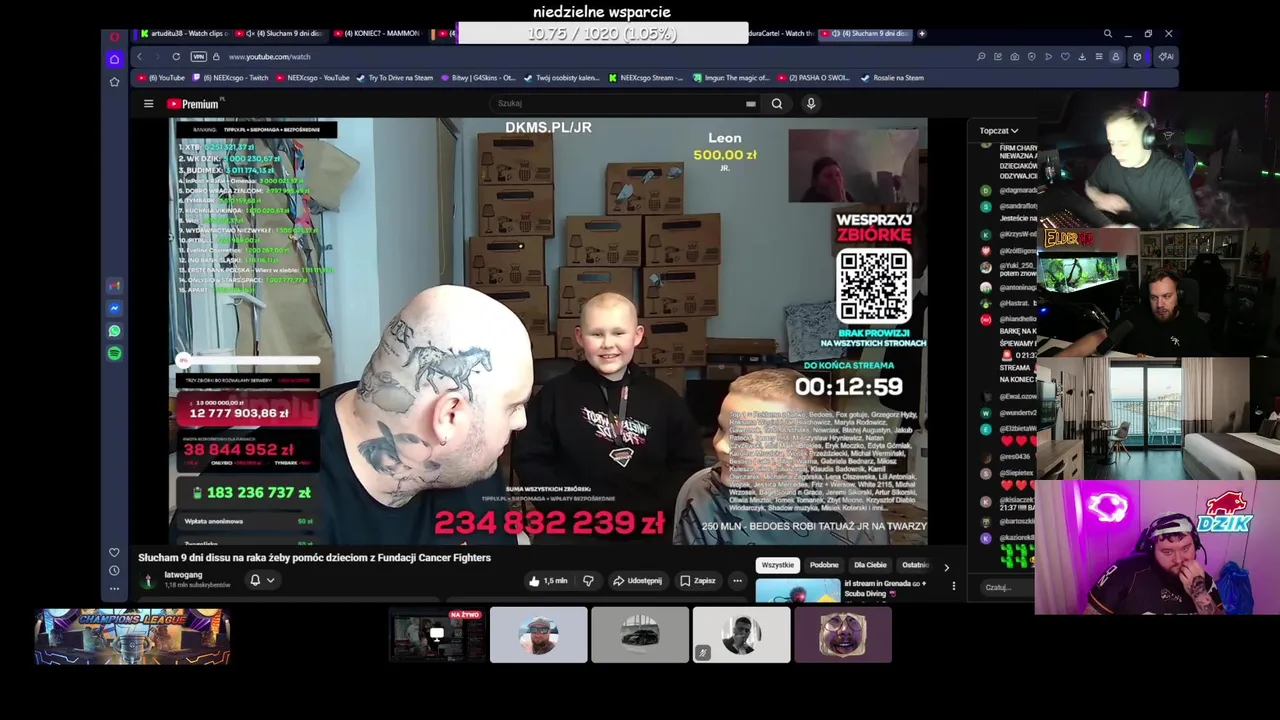Click the Czatuj chat input field
The height and width of the screenshot is (720, 1280).
coord(1005,588)
